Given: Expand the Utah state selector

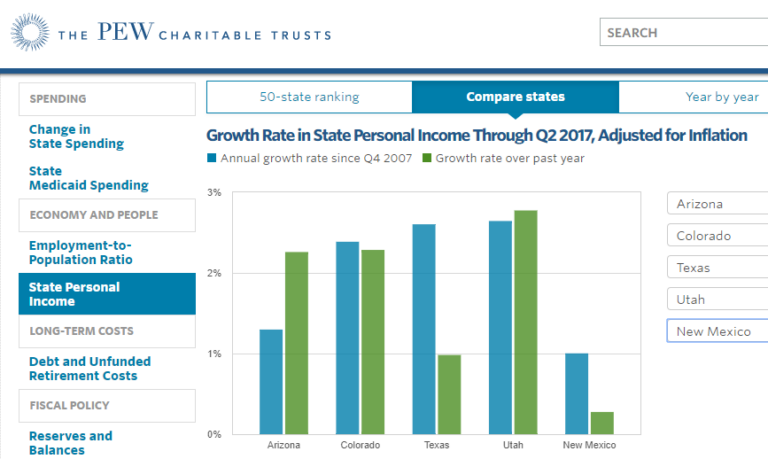Looking at the screenshot, I should click(717, 299).
